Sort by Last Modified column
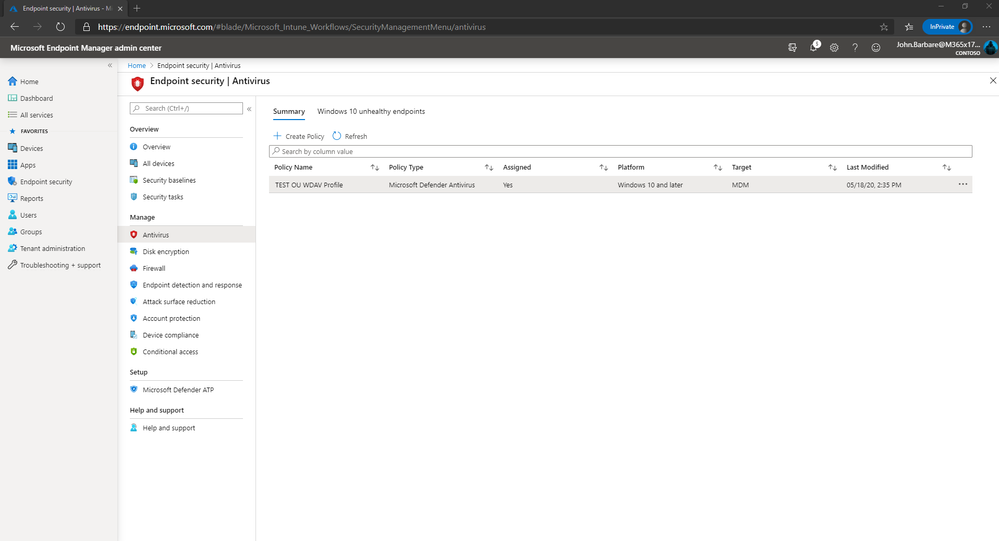The width and height of the screenshot is (999, 541). pyautogui.click(x=947, y=168)
